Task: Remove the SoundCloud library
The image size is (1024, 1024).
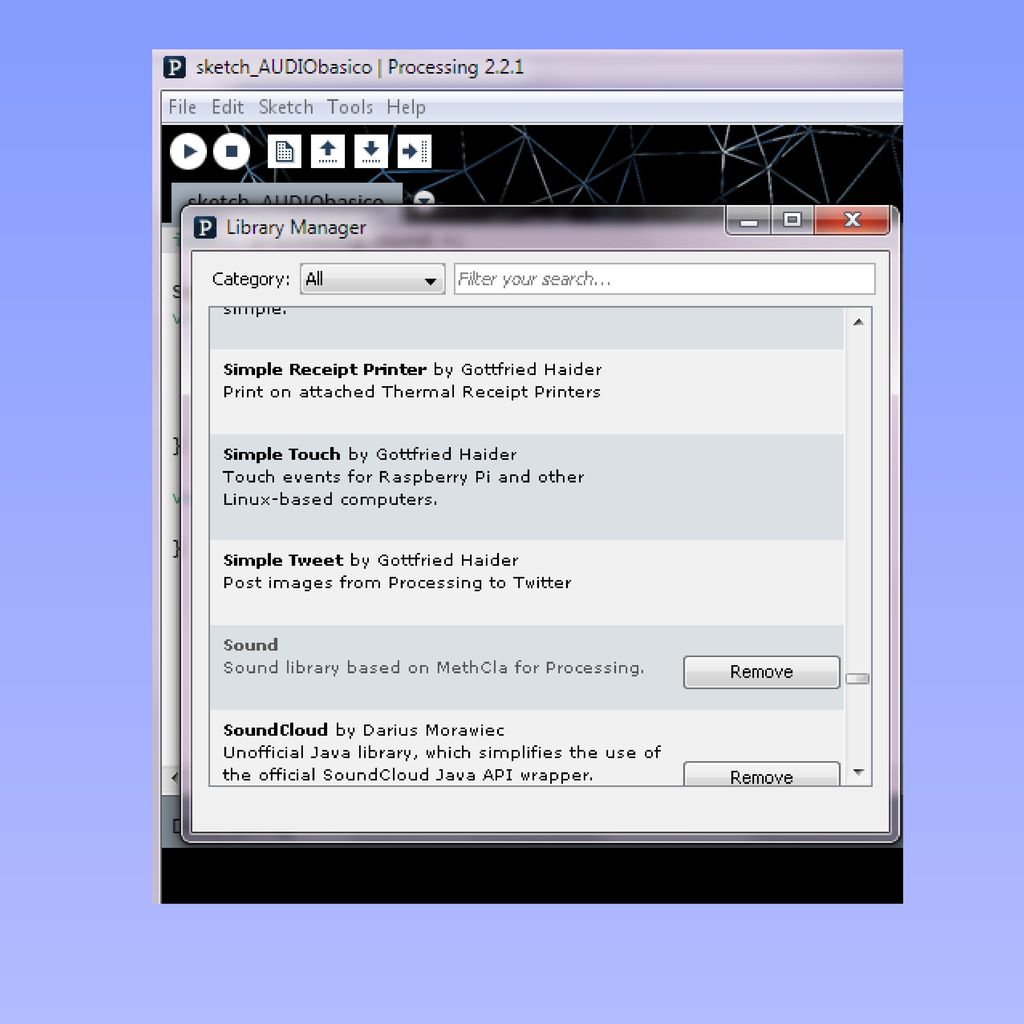Action: (x=761, y=775)
